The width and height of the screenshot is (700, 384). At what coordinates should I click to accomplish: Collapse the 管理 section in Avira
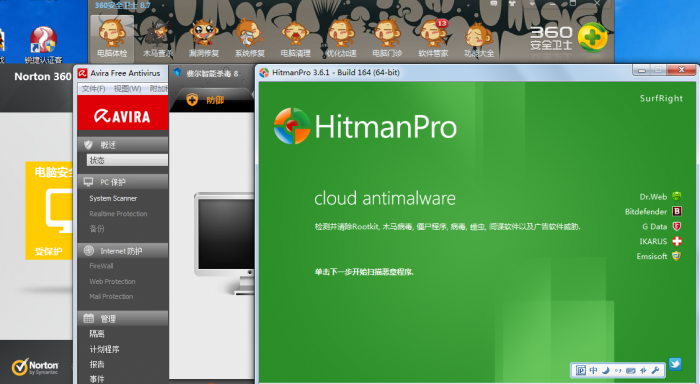123,318
